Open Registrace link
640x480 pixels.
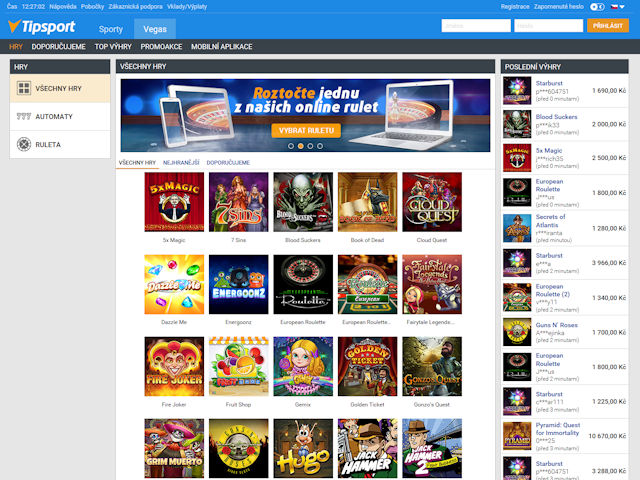coord(515,7)
